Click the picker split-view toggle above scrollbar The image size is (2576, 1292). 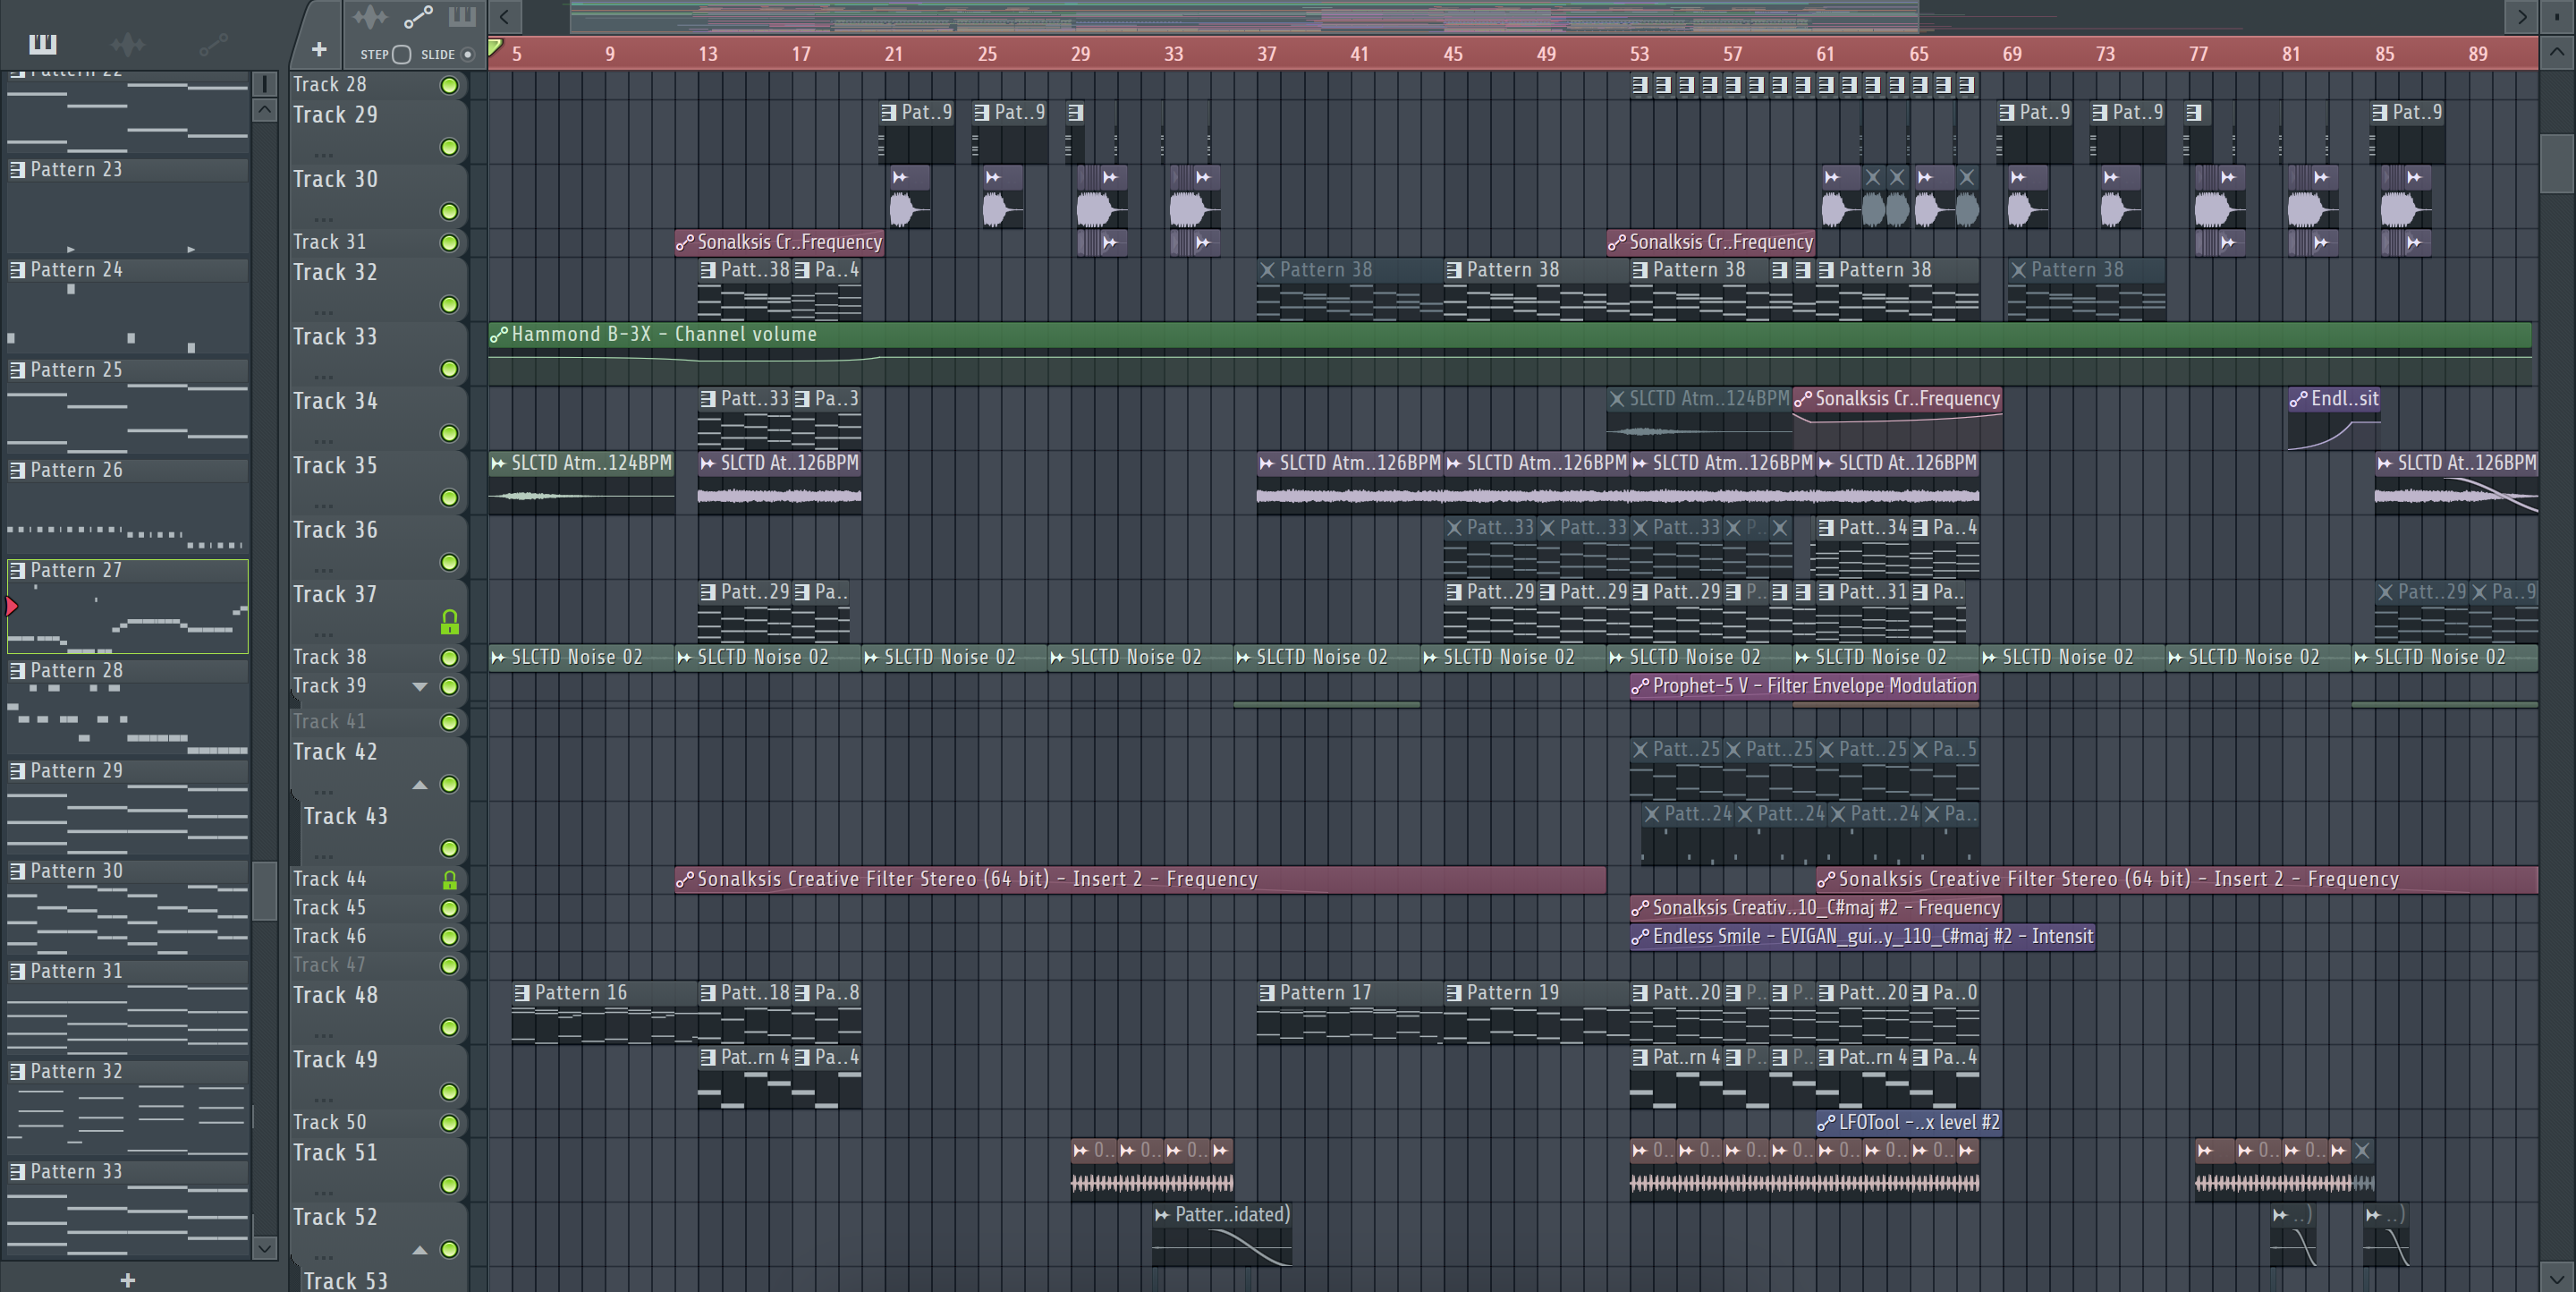click(264, 84)
